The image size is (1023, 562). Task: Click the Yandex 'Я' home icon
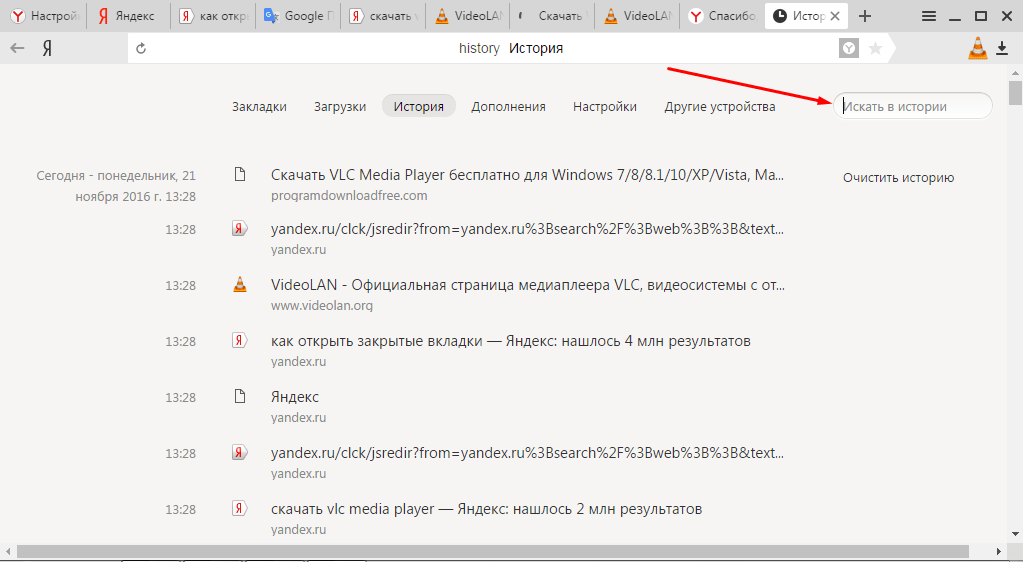click(47, 48)
